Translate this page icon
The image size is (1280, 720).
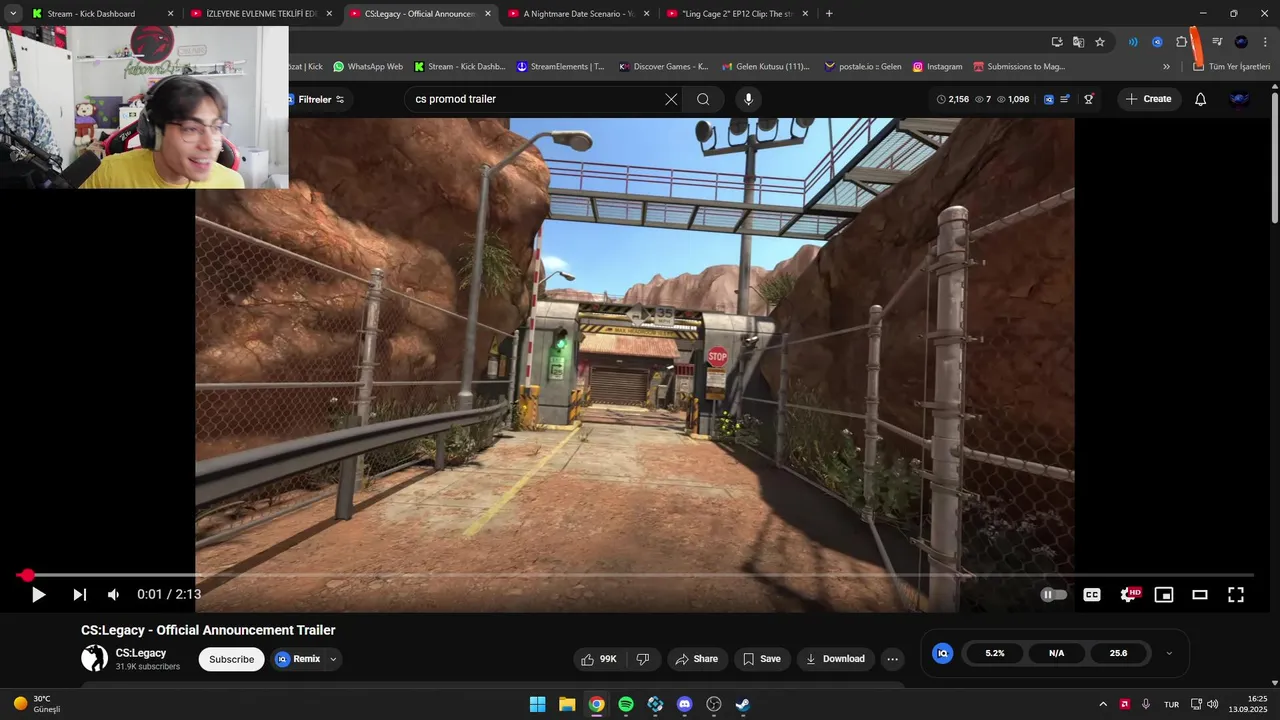coord(1078,42)
